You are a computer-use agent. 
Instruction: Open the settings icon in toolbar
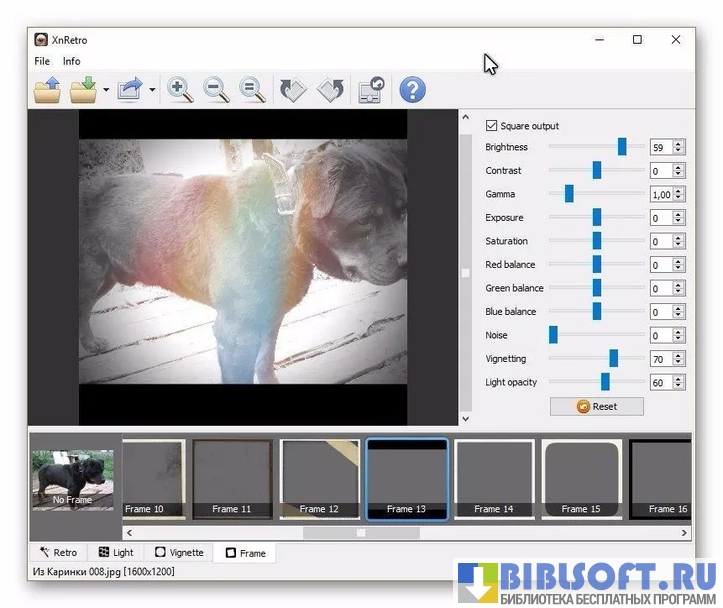pyautogui.click(x=371, y=90)
